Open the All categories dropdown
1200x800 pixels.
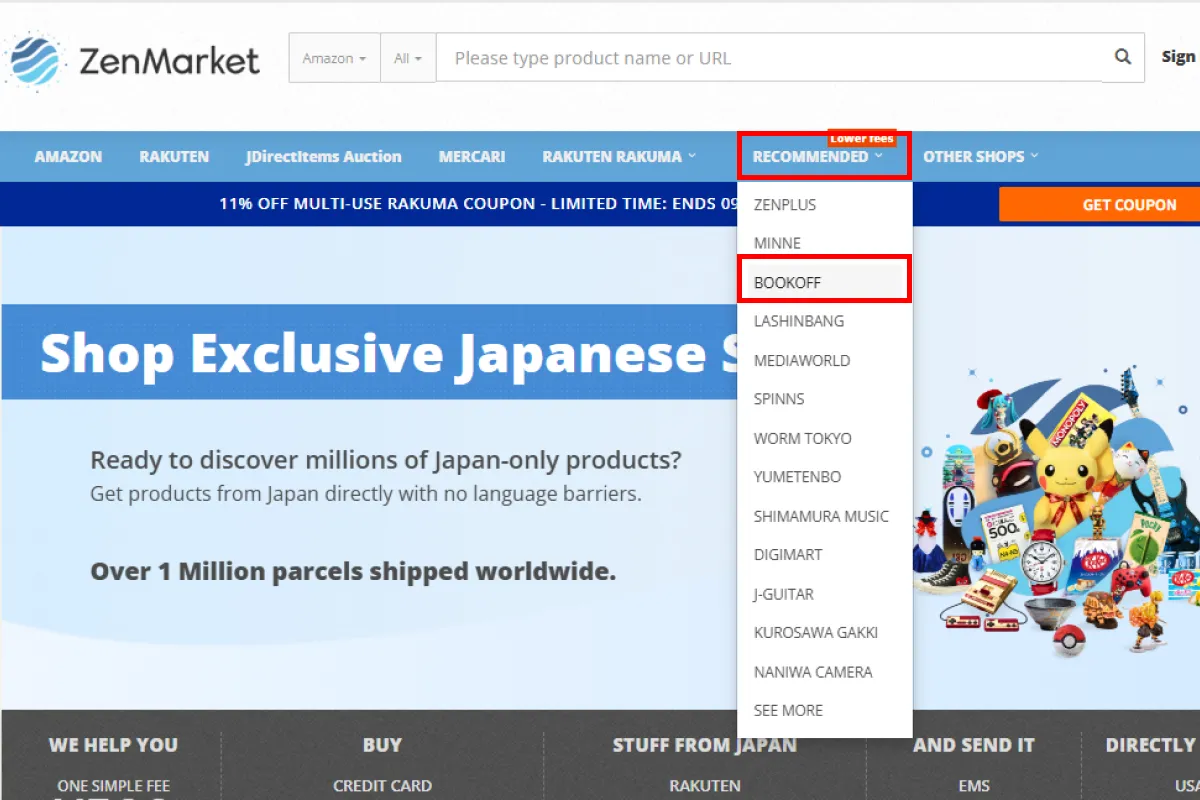click(408, 58)
